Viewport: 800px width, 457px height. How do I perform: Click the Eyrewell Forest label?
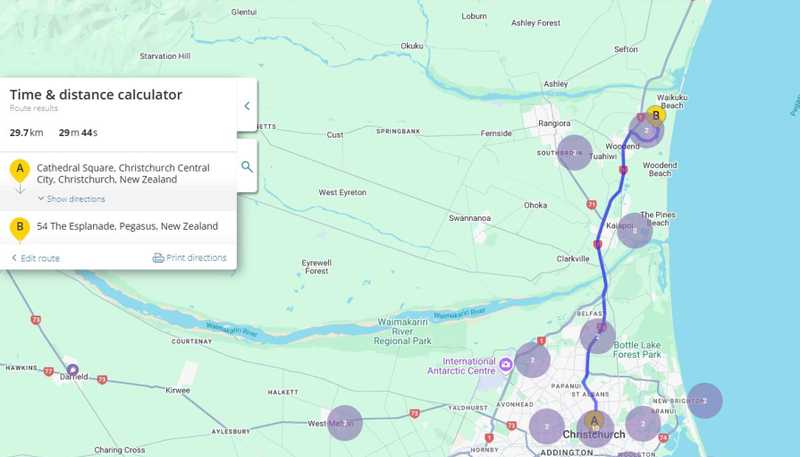pyautogui.click(x=316, y=267)
